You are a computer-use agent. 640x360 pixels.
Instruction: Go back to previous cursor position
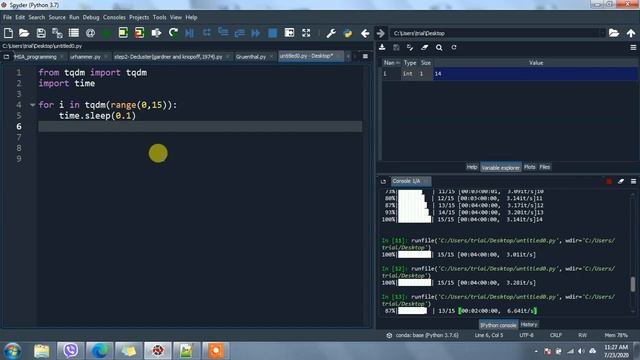coord(365,33)
